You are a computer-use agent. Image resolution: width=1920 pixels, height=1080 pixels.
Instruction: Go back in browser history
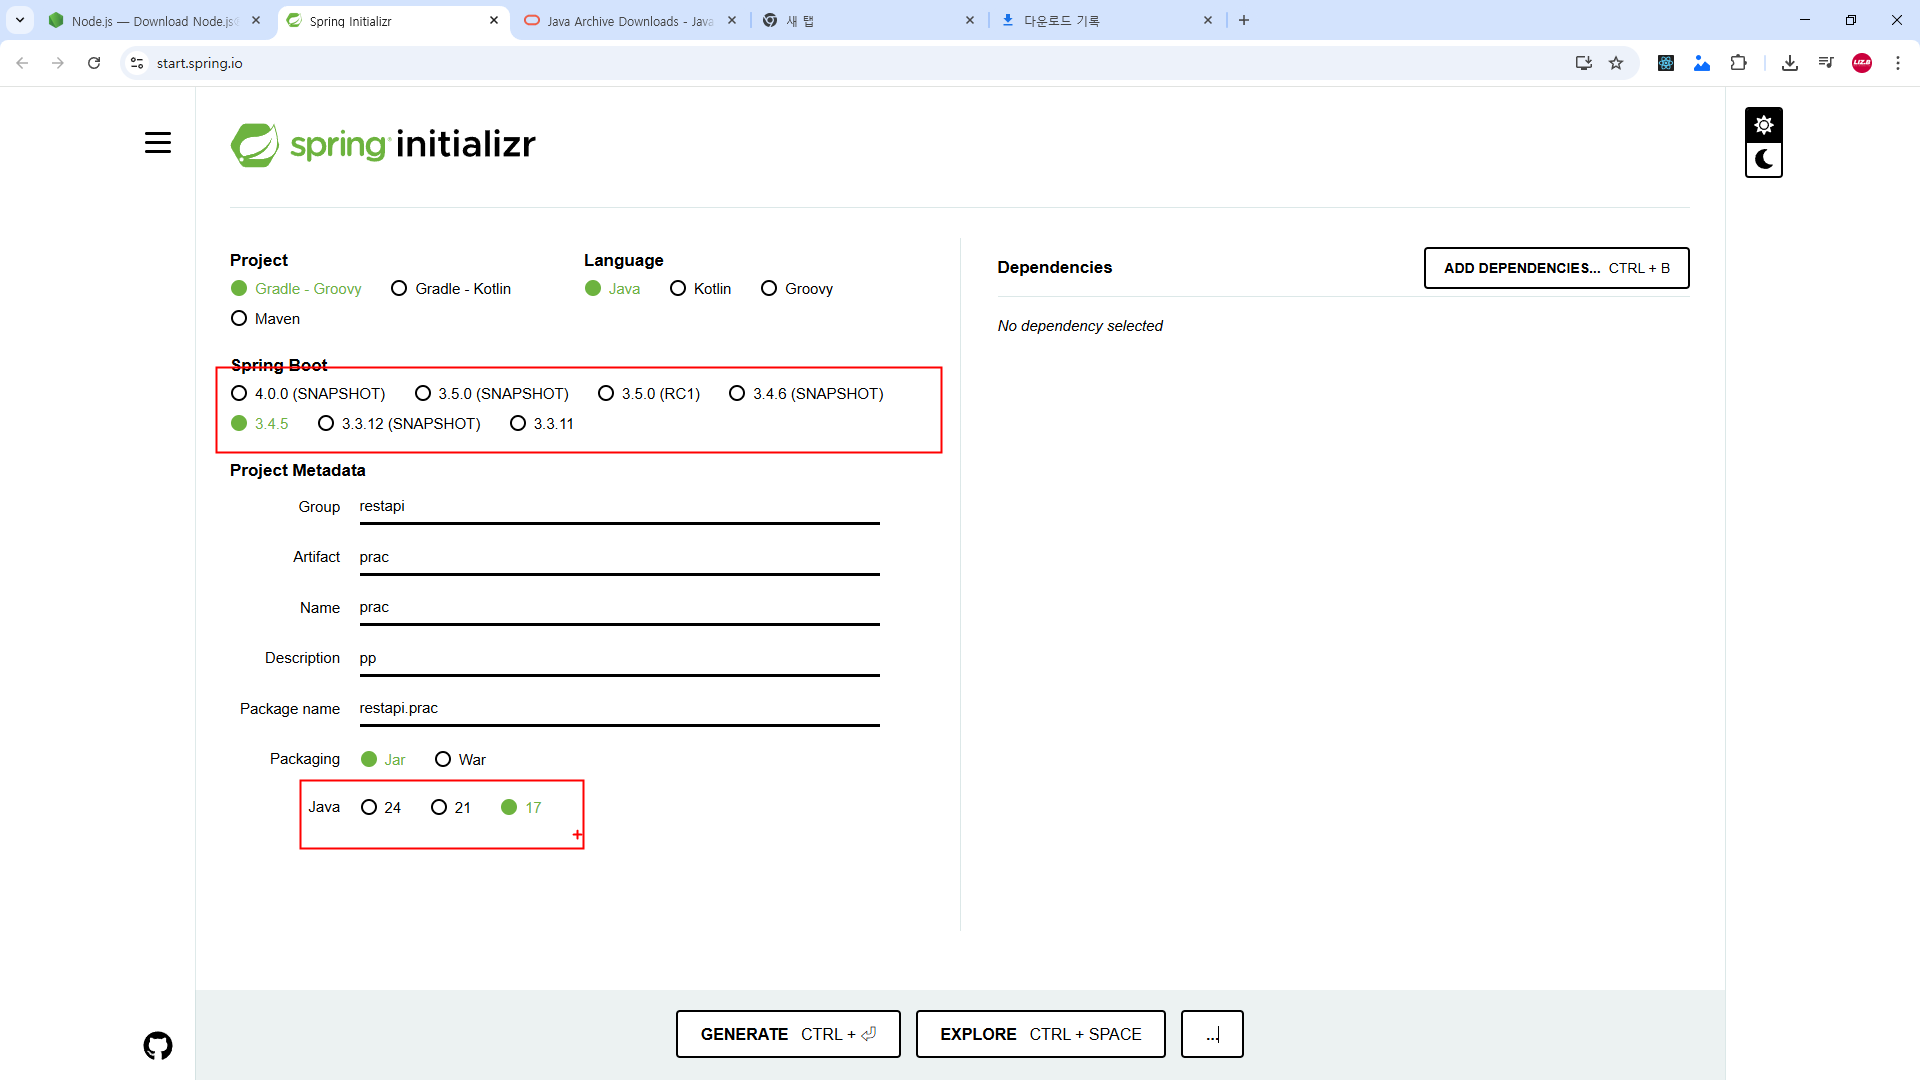coord(22,63)
